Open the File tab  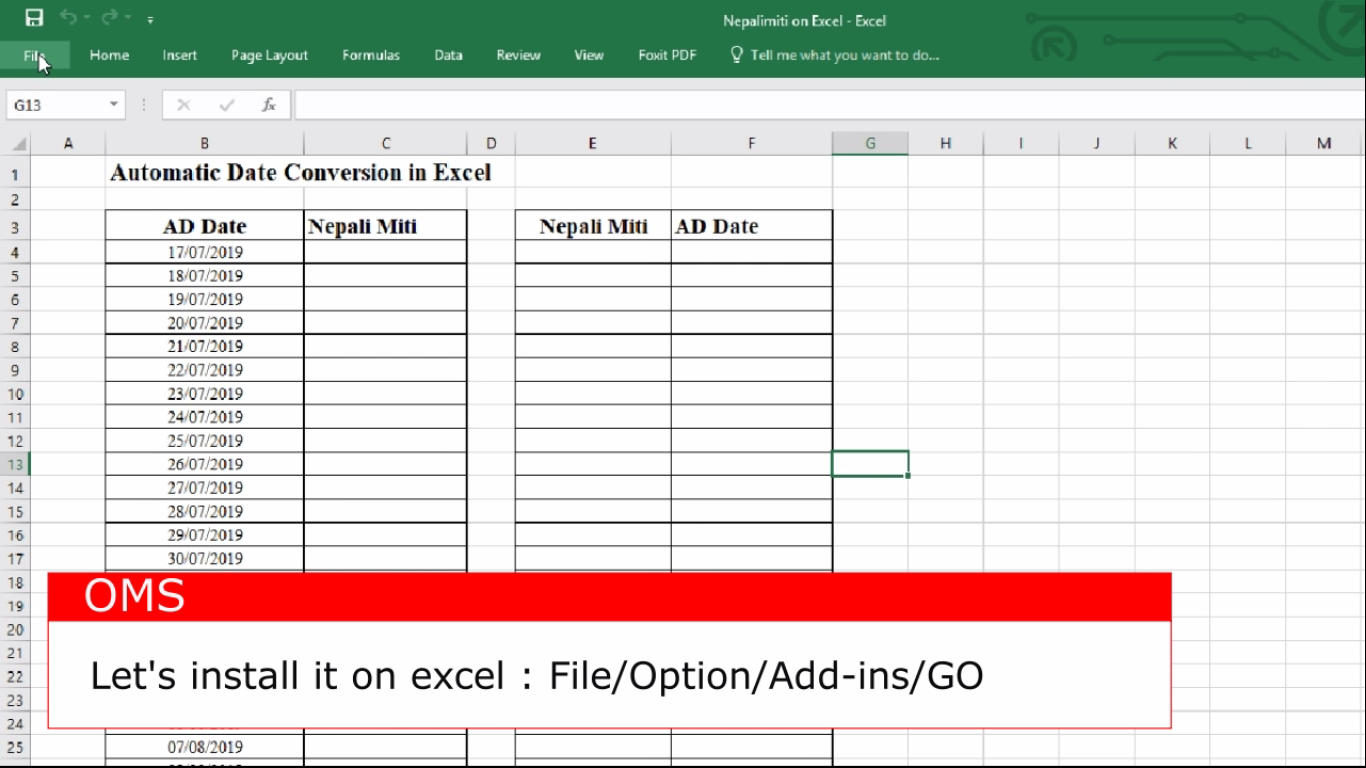coord(35,56)
